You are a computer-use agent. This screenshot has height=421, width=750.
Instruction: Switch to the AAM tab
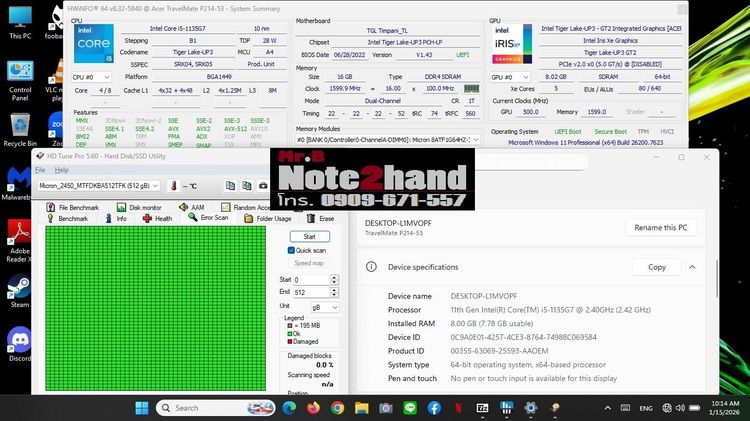(191, 207)
